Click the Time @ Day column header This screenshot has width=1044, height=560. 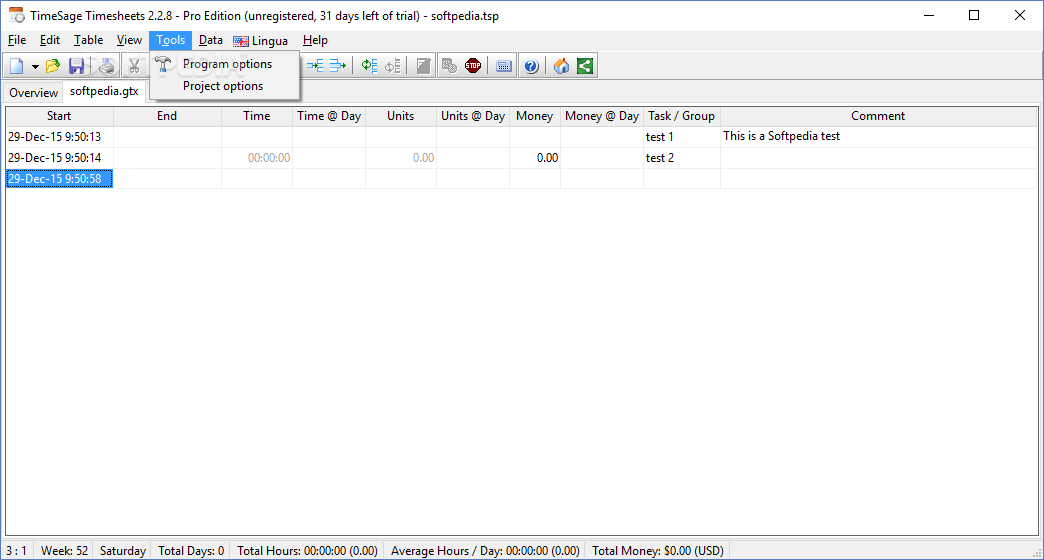(329, 116)
